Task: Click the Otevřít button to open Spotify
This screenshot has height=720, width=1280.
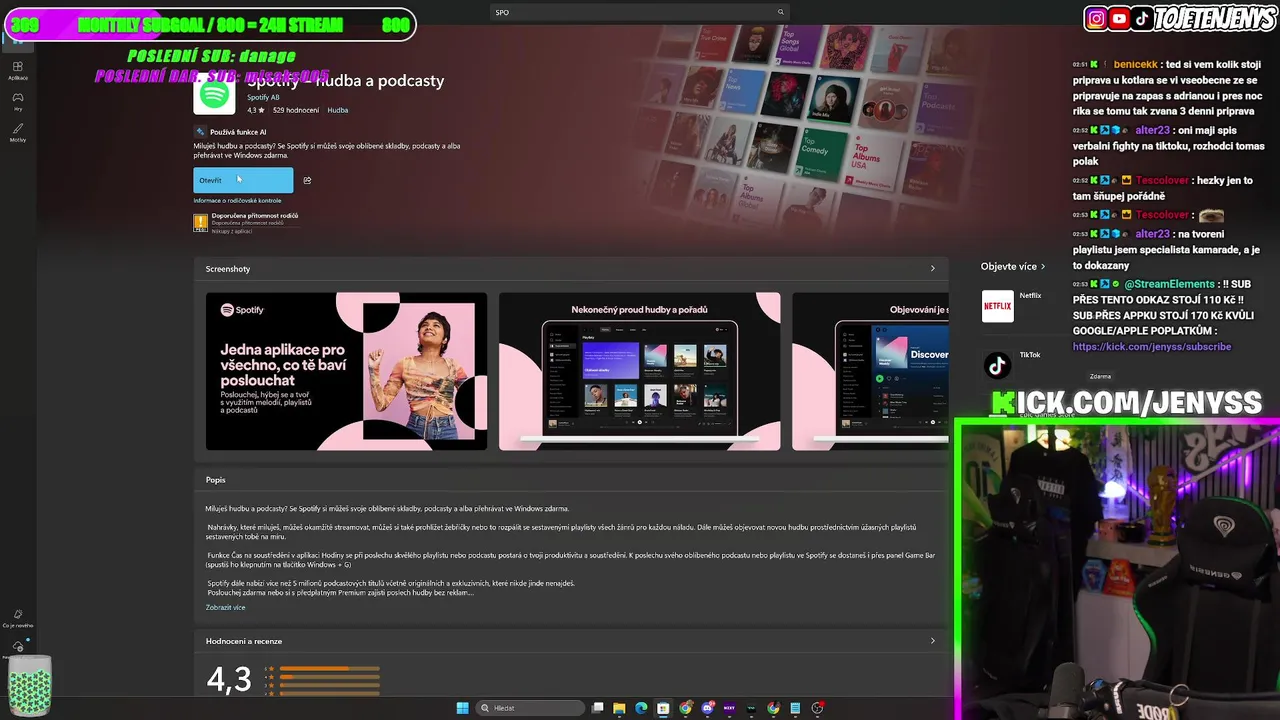Action: [243, 180]
